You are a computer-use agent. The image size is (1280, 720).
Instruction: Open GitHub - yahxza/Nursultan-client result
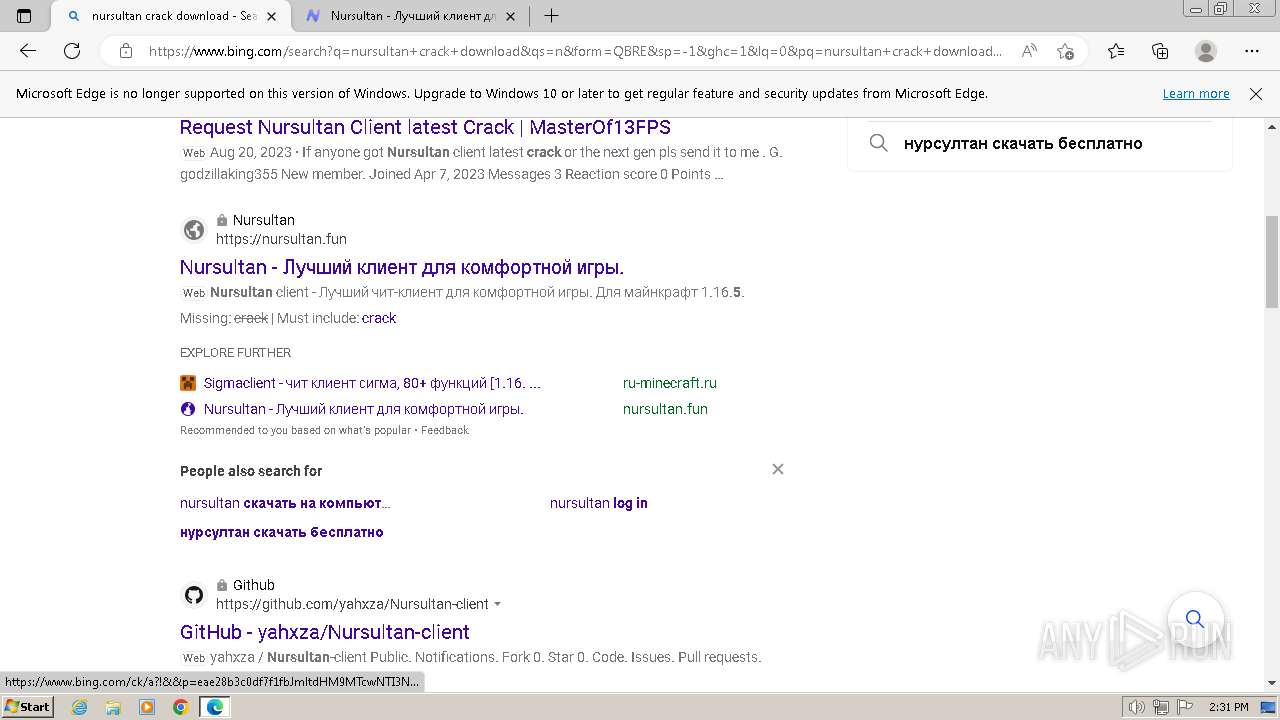point(325,632)
